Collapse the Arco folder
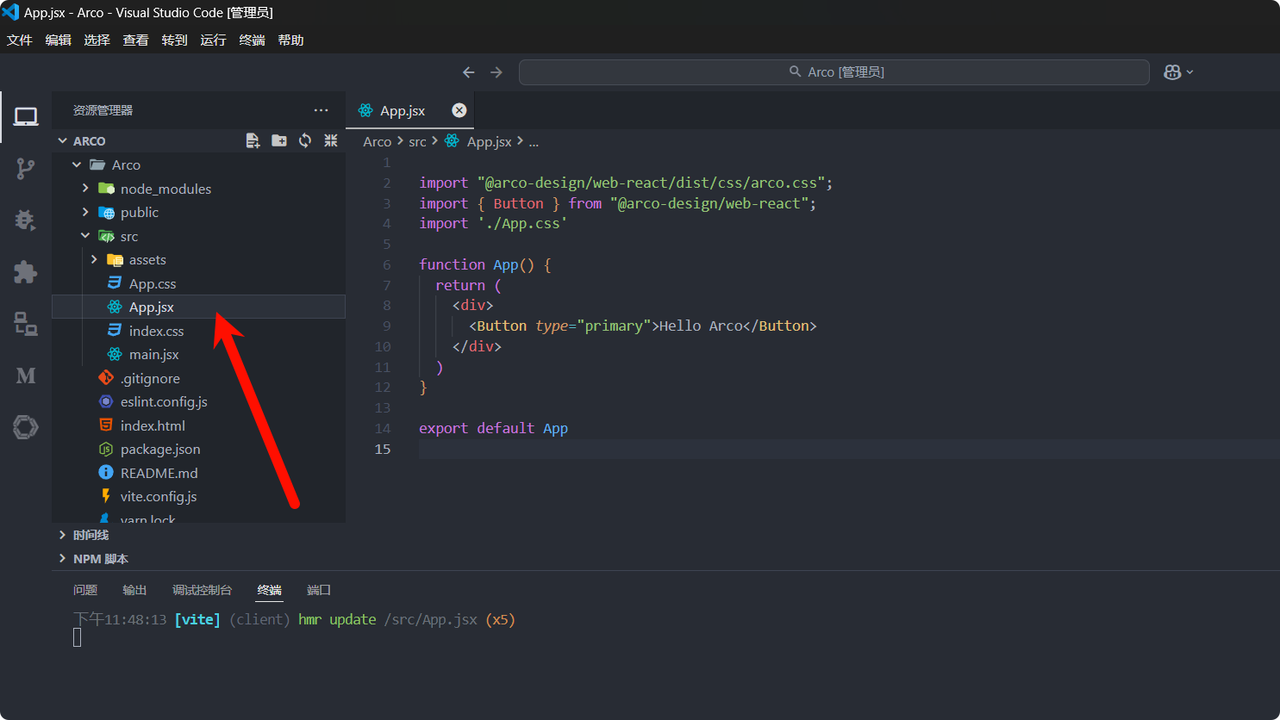The height and width of the screenshot is (720, 1280). point(77,165)
